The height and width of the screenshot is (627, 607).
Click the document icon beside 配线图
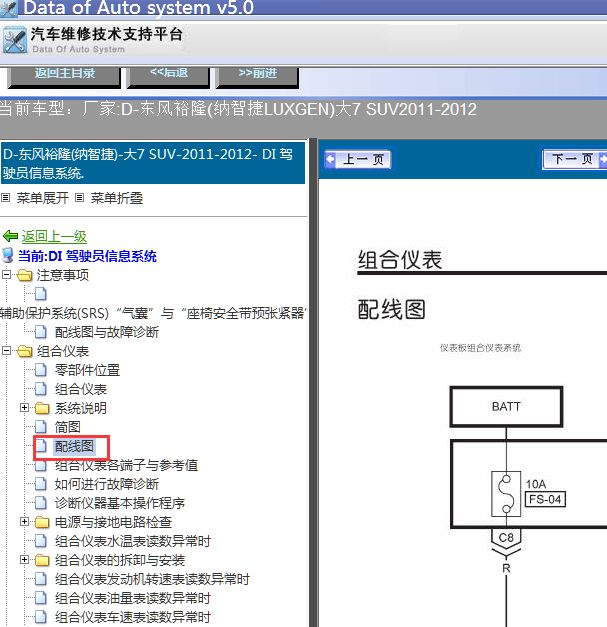[41, 446]
